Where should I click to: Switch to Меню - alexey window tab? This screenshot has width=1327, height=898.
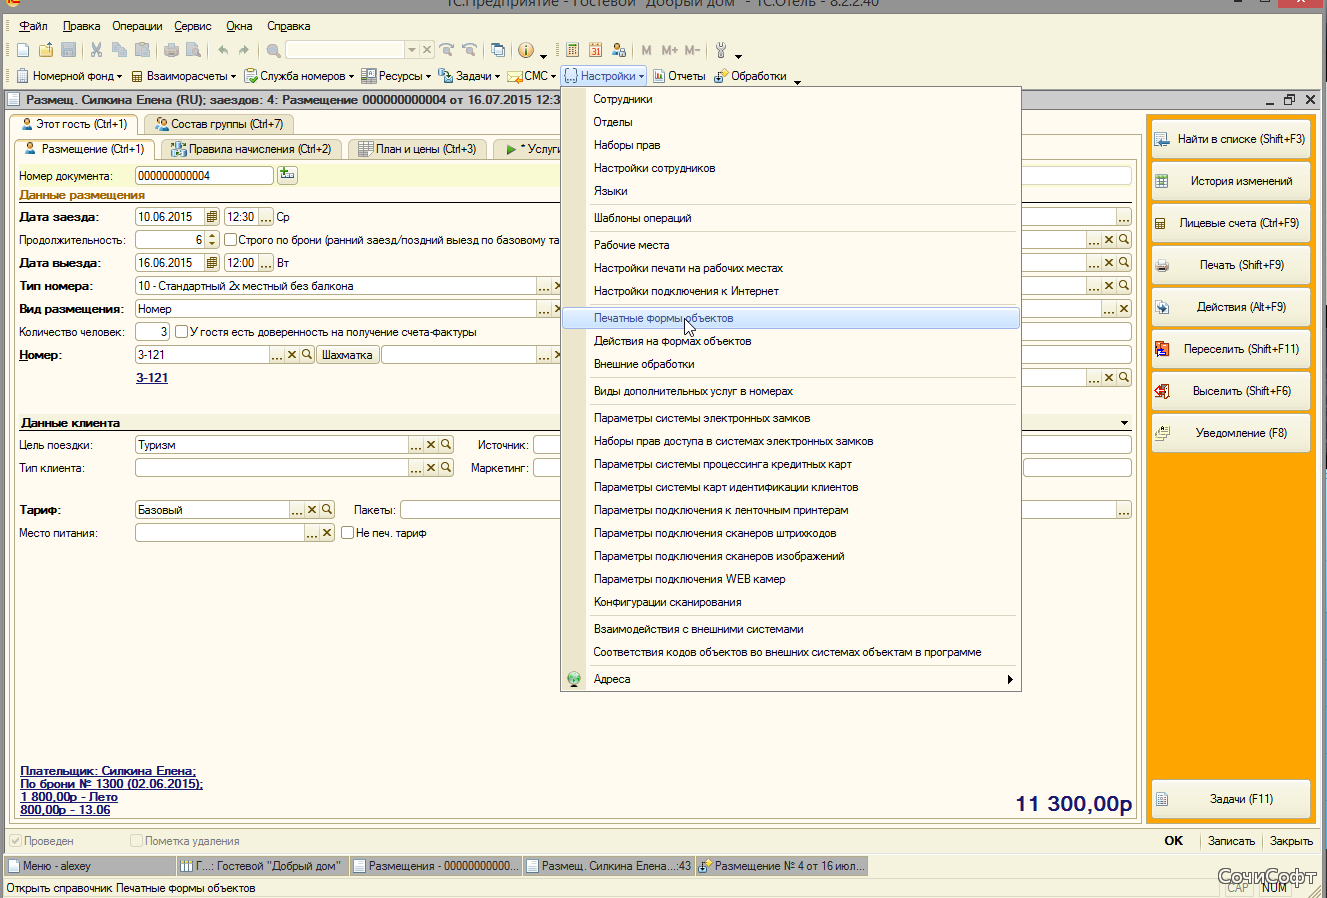pos(90,866)
